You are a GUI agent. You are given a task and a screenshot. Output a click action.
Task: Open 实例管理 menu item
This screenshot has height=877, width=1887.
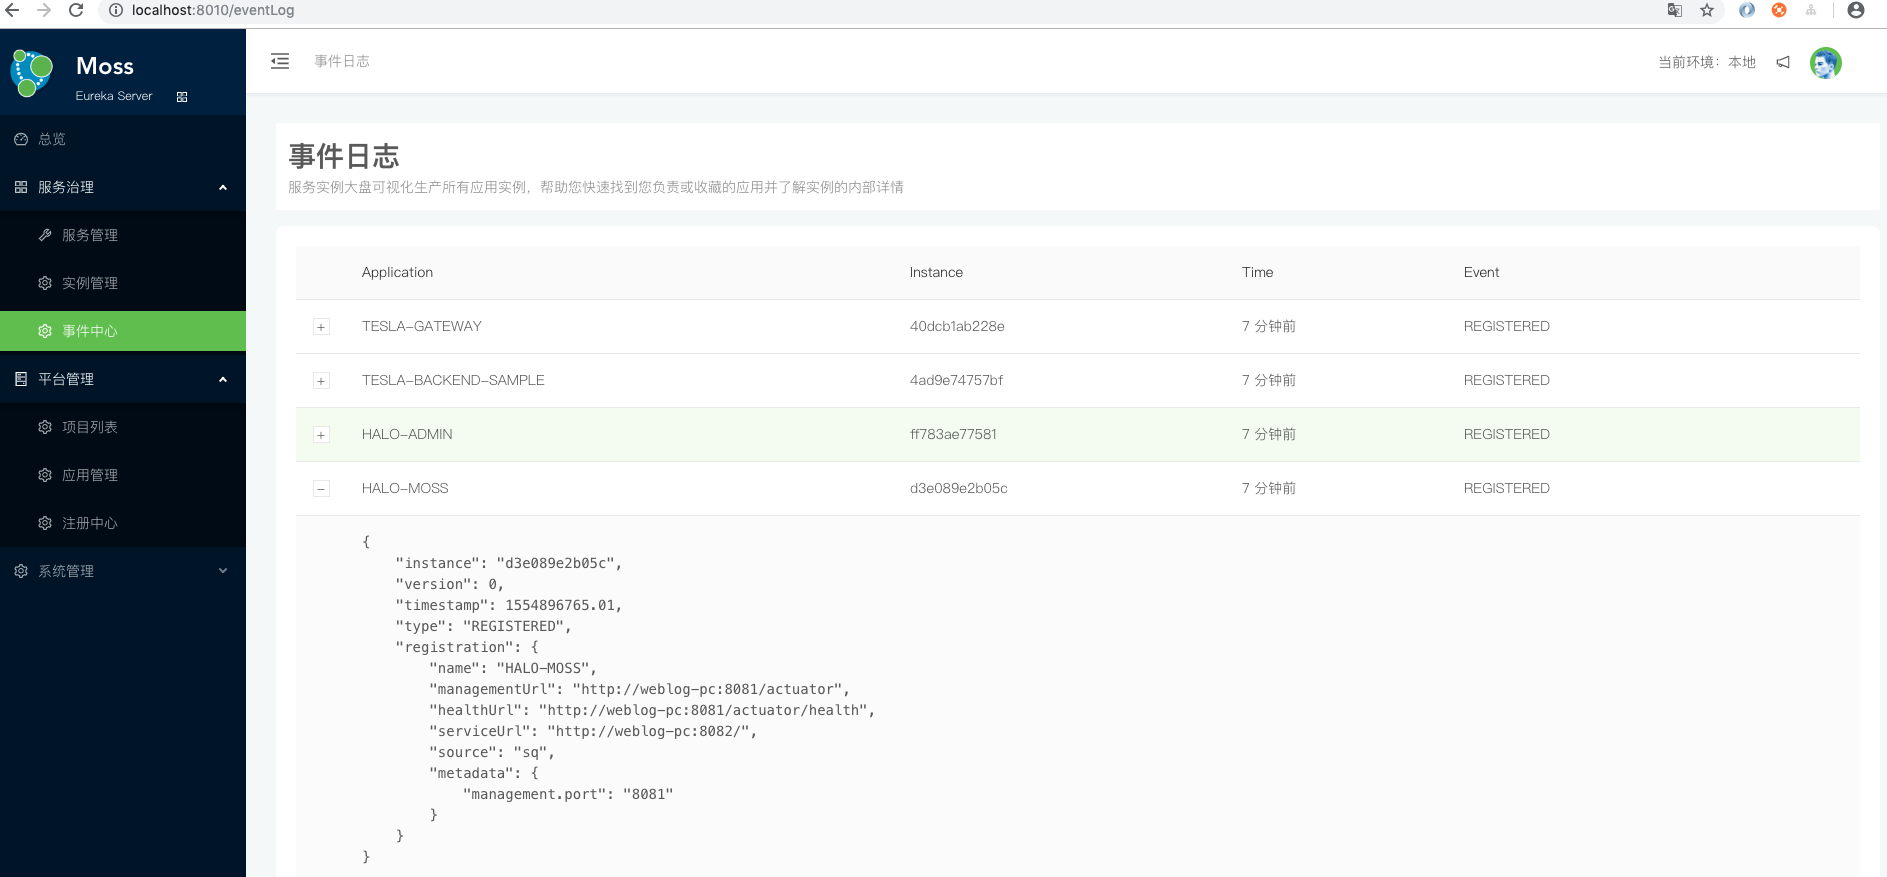point(90,283)
